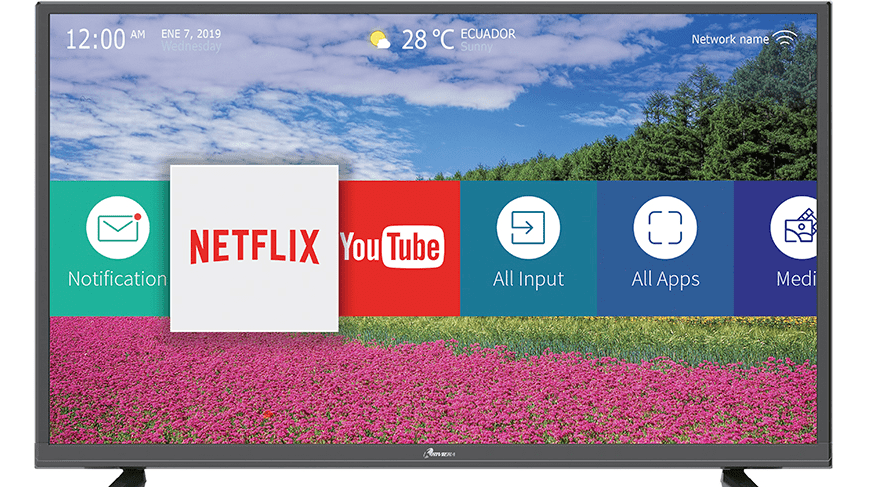Screen dimensions: 880x487
Task: Click the sunny weather icon
Action: [380, 40]
